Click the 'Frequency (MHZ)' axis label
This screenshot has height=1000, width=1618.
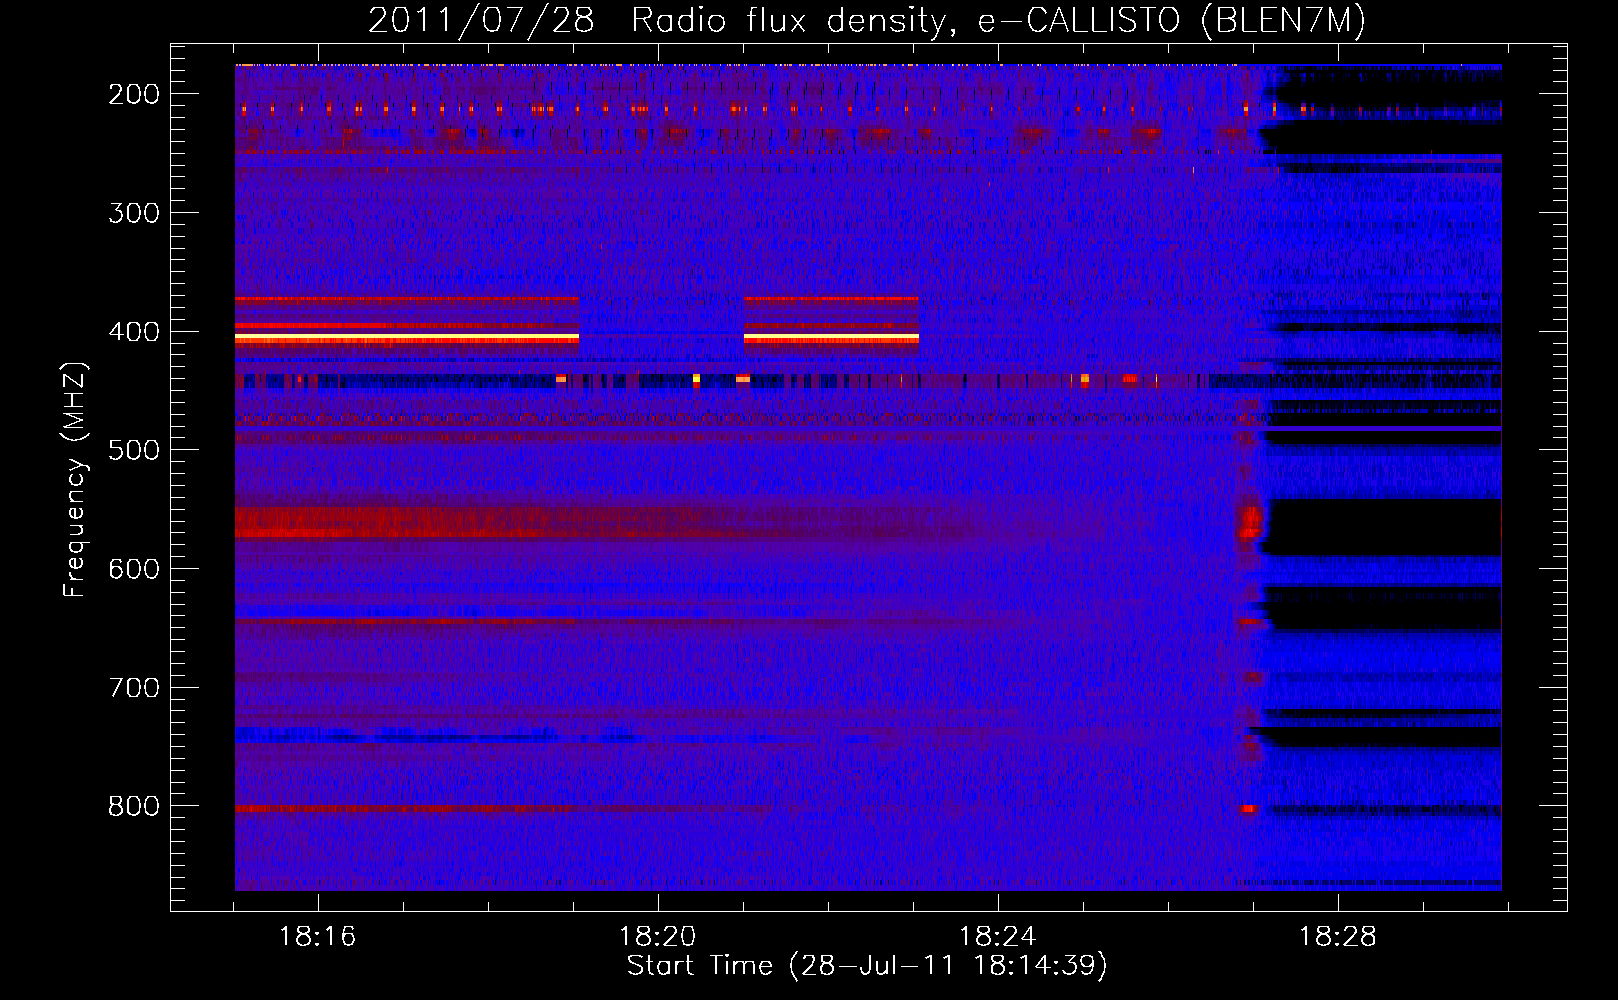pyautogui.click(x=75, y=479)
